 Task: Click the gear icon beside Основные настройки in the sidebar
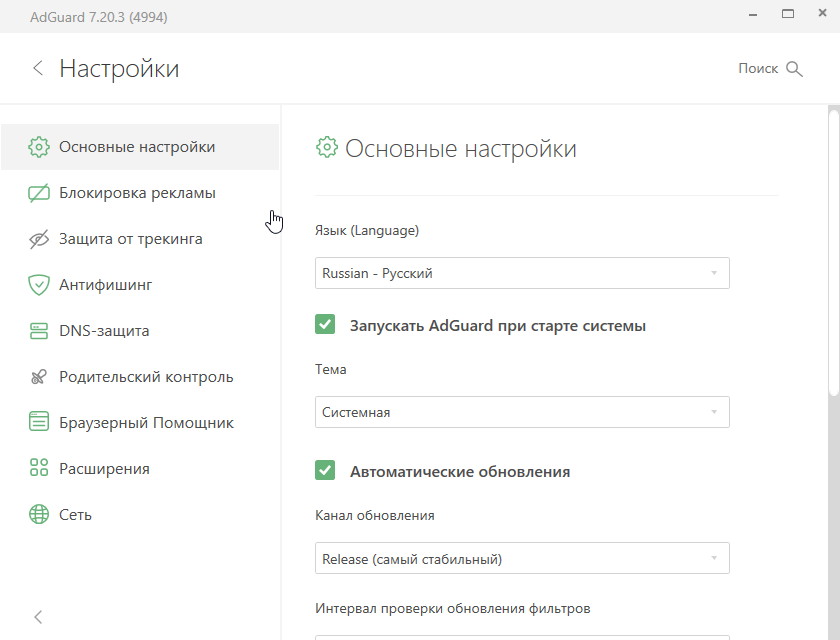point(39,147)
